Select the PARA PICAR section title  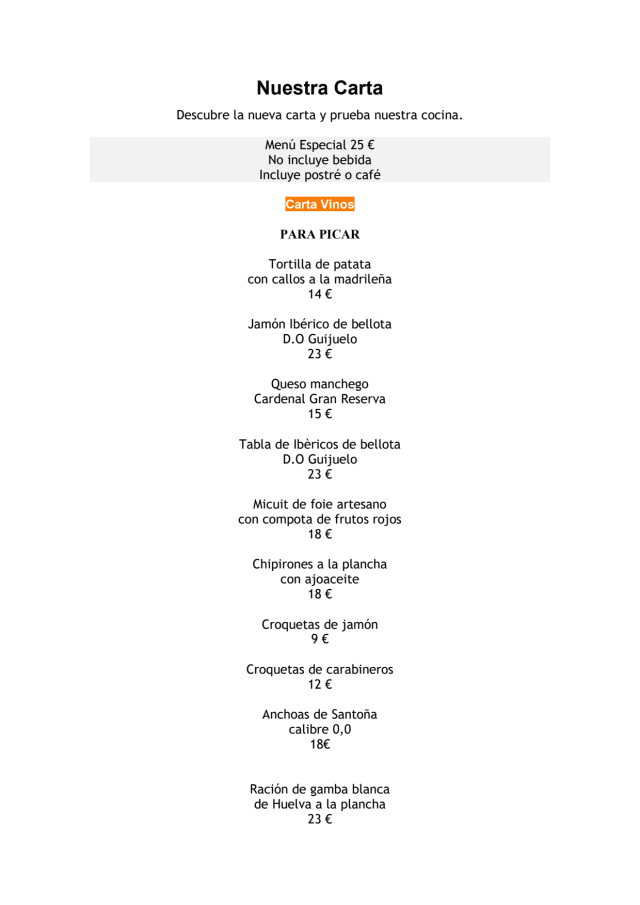[x=319, y=234]
